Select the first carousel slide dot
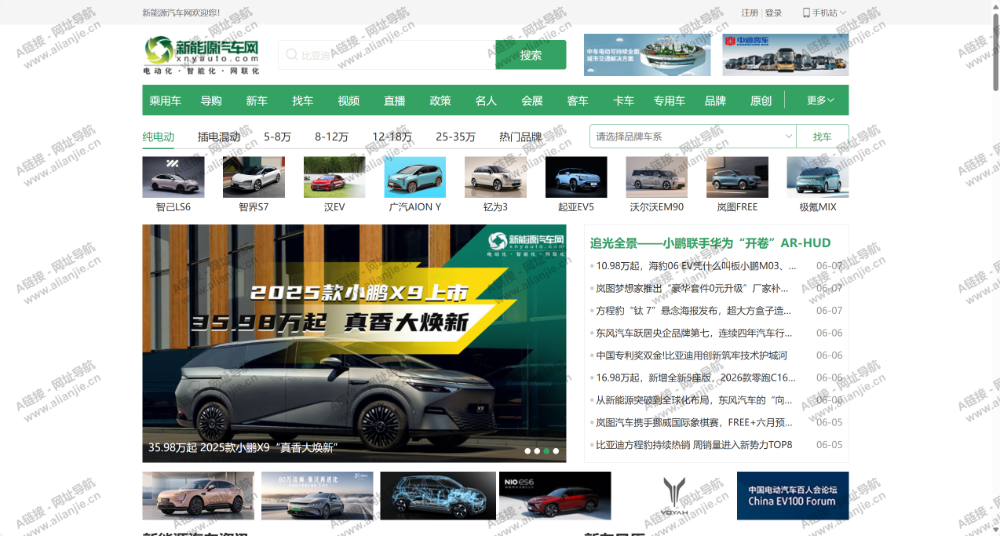Screen dimensions: 1000x536 pyautogui.click(x=527, y=450)
